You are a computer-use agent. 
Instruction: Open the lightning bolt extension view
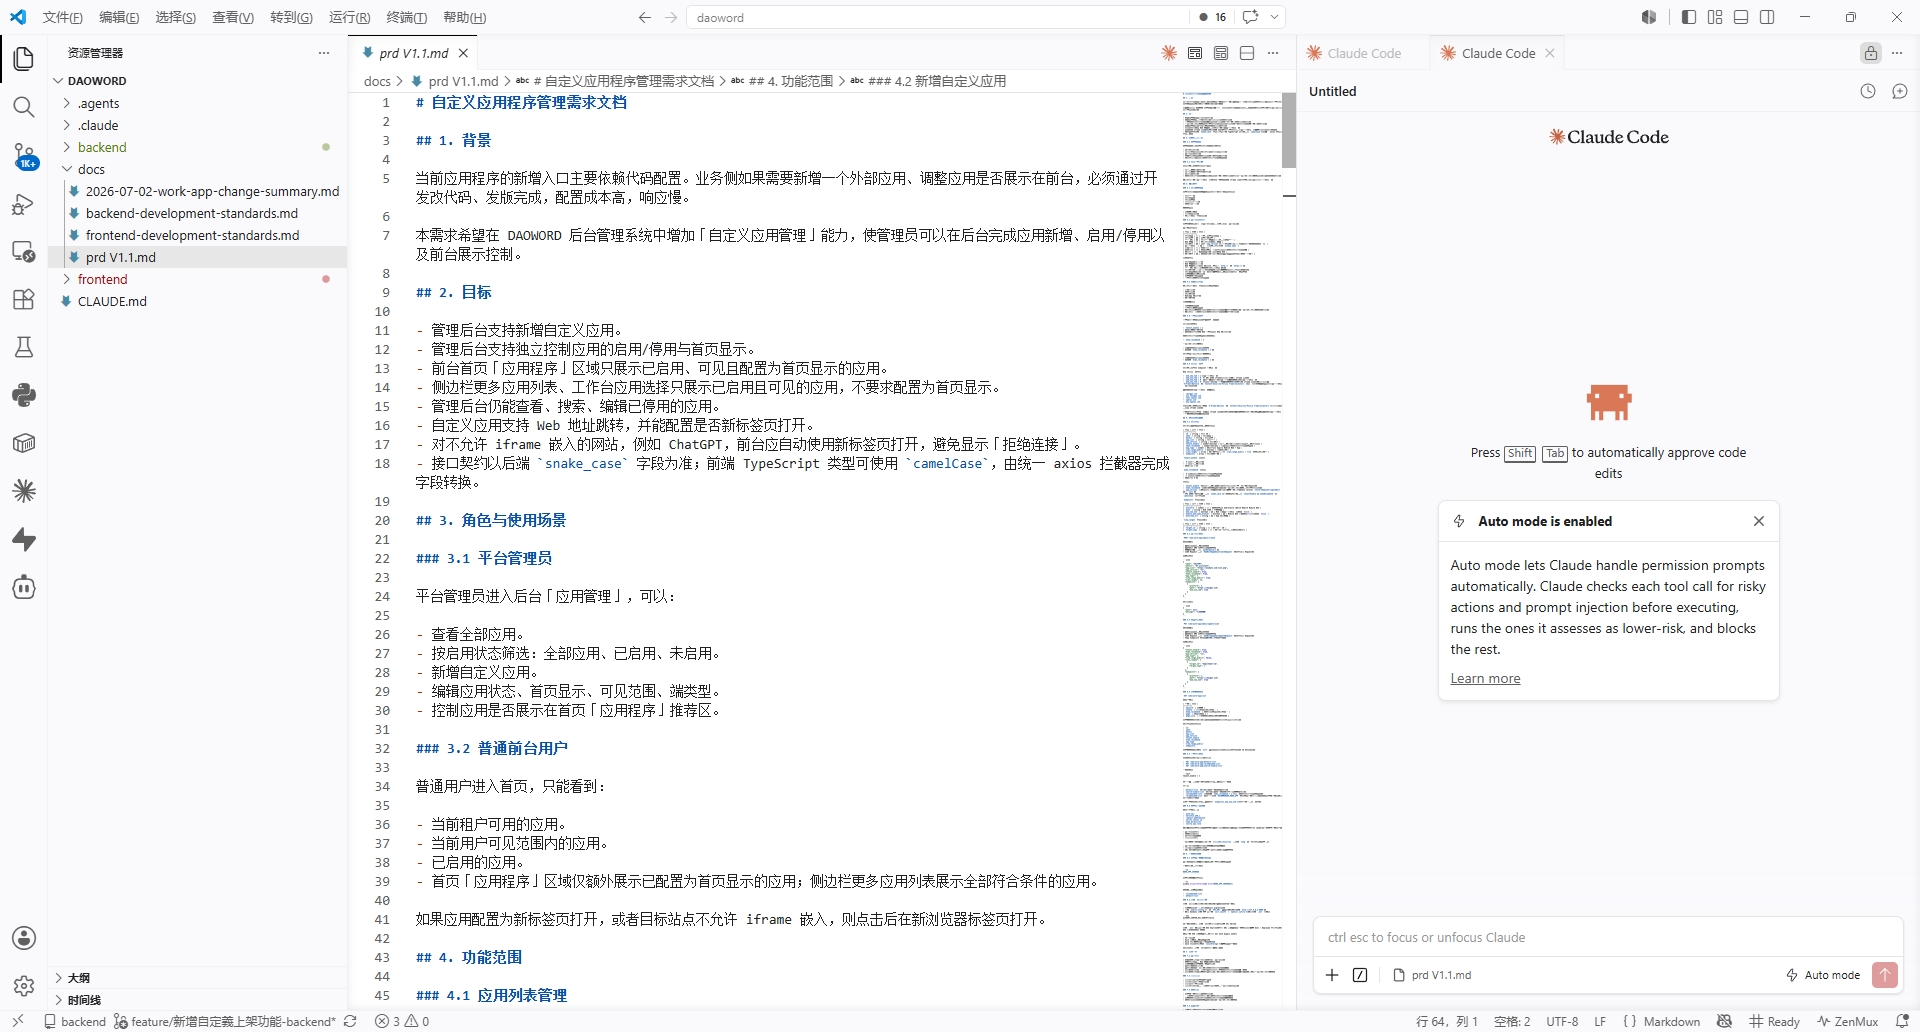click(x=24, y=539)
